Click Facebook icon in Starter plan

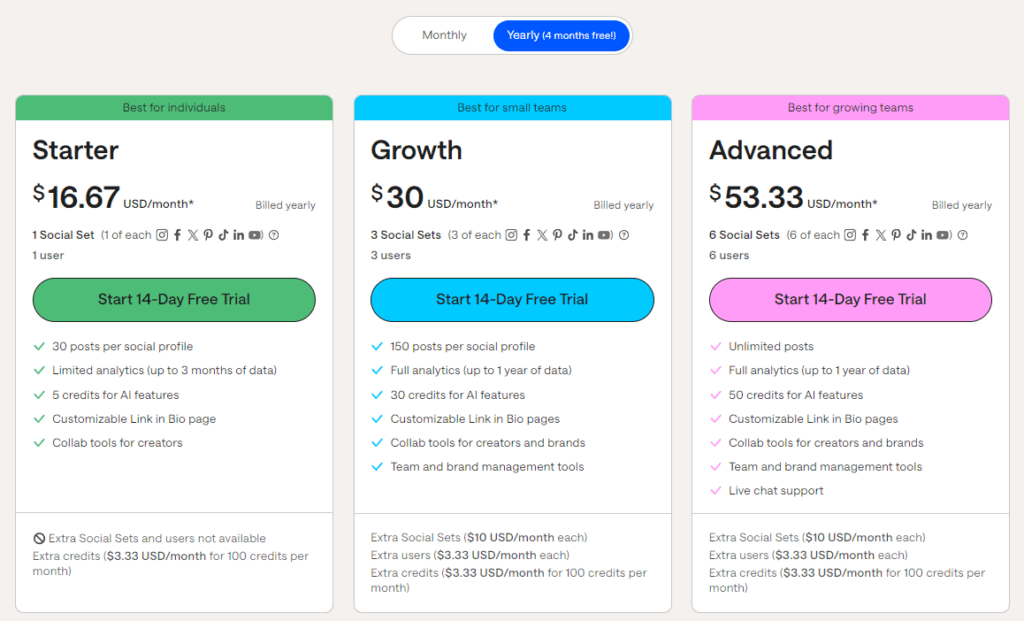(x=178, y=235)
